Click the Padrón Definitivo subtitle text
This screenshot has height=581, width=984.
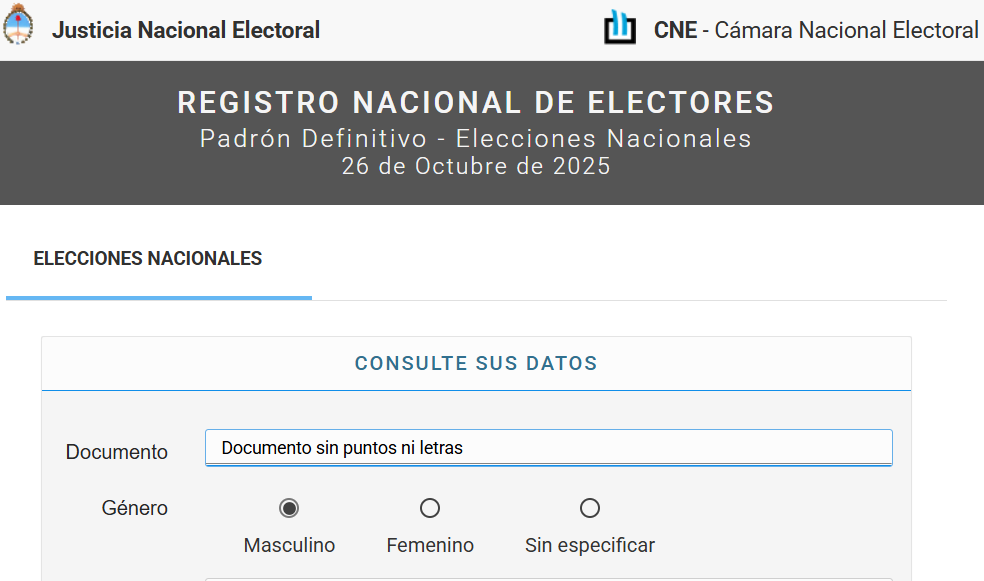pos(475,139)
